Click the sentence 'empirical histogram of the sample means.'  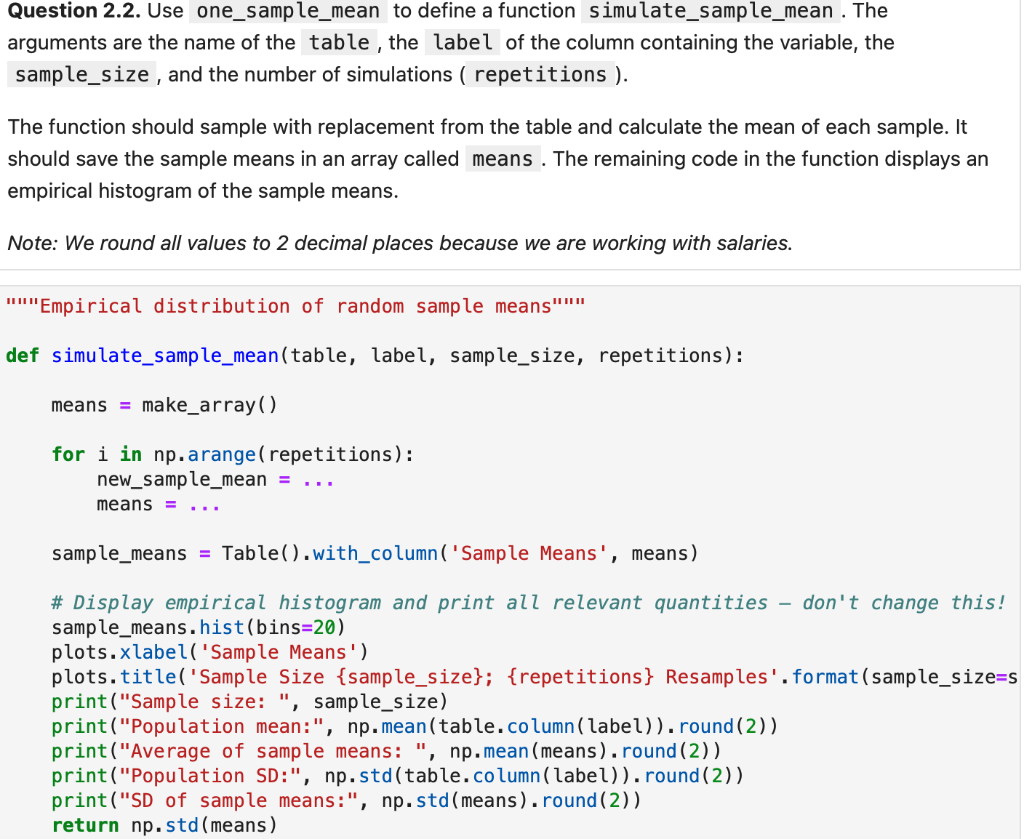(202, 191)
